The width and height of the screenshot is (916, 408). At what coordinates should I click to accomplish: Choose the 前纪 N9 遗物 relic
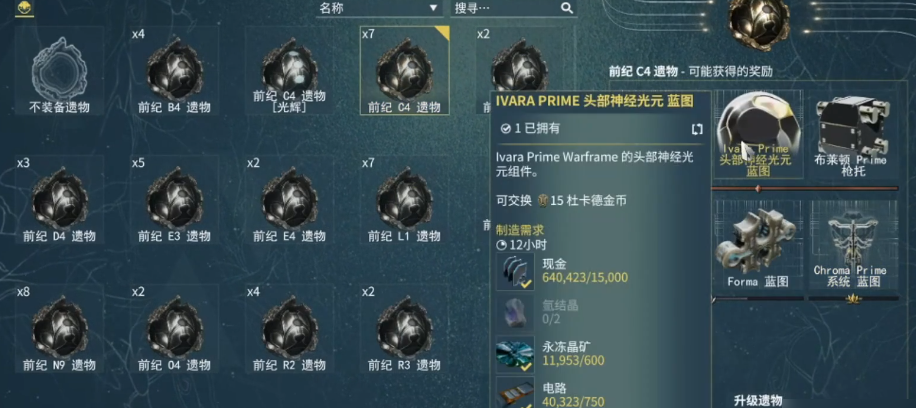click(x=59, y=329)
